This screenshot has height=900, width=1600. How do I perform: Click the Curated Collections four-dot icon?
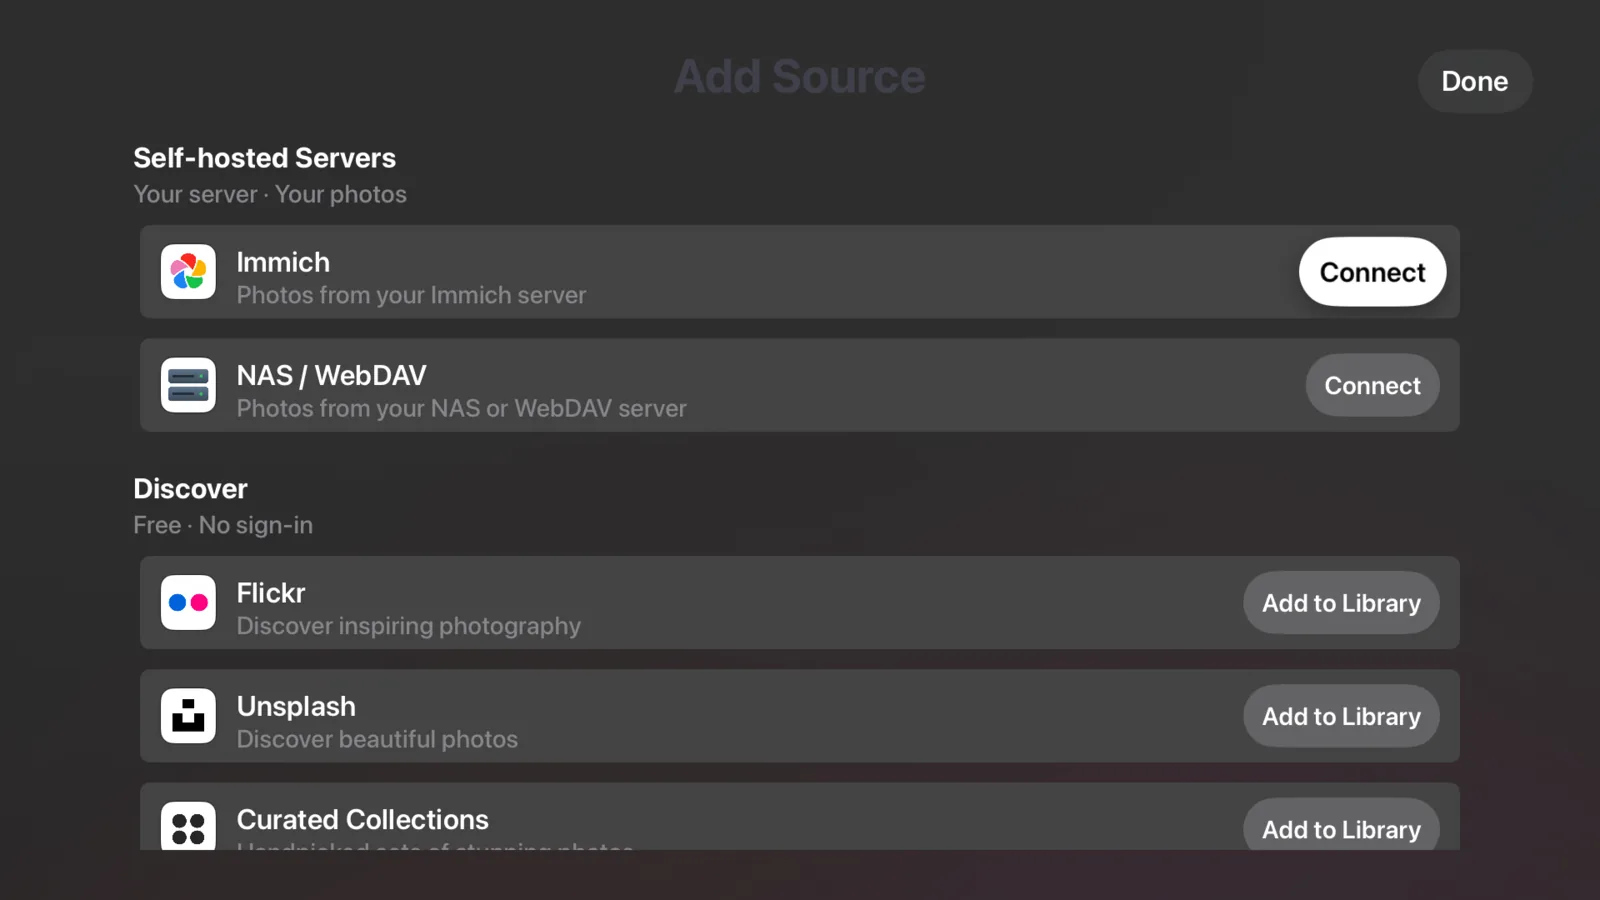click(188, 826)
